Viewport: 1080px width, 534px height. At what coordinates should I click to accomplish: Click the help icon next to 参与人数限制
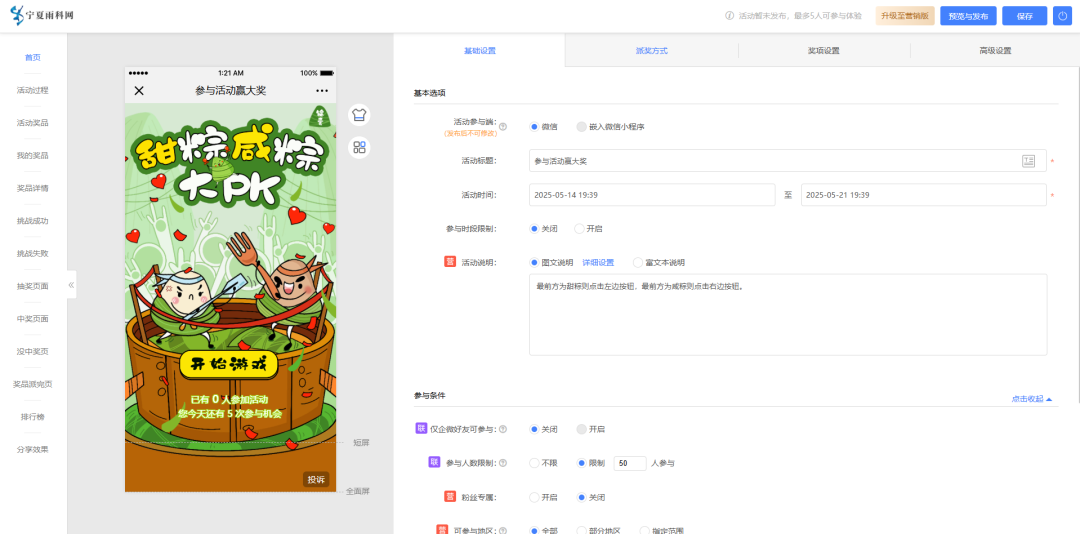pos(503,463)
